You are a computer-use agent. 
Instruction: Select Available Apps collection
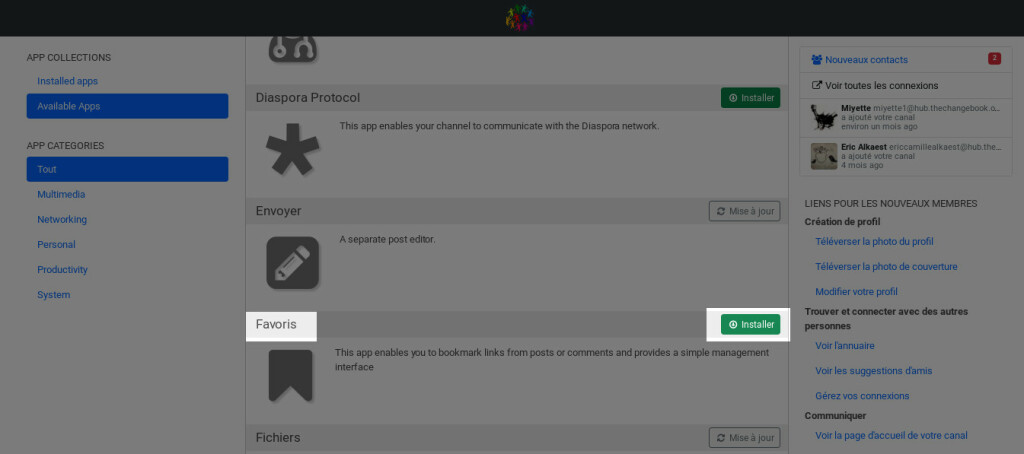[x=127, y=106]
